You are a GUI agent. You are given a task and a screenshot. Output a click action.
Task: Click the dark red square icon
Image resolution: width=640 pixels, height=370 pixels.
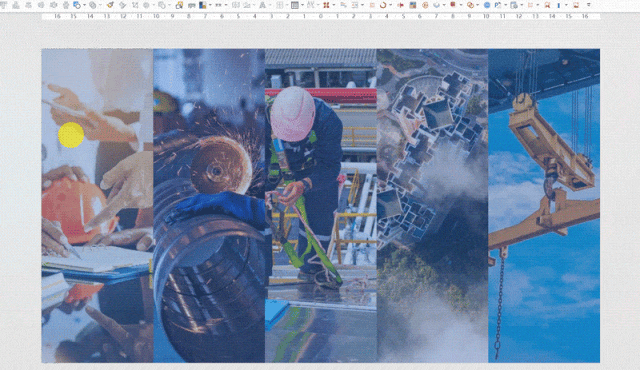point(453,4)
